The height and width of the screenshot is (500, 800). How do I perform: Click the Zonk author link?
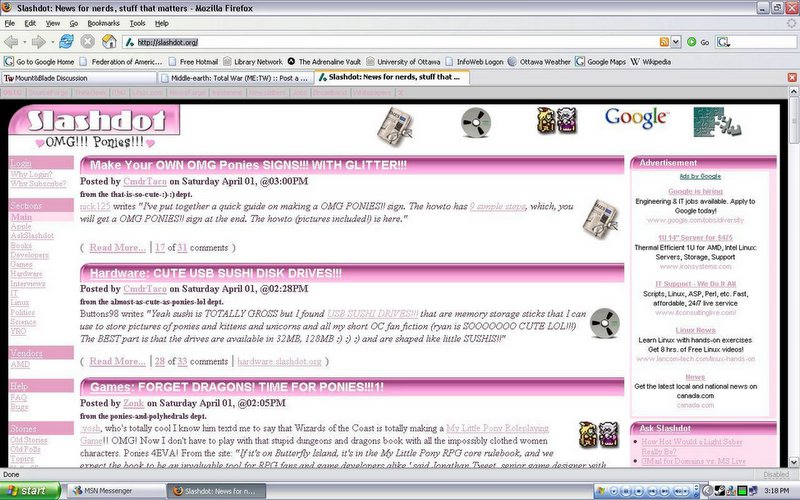(x=133, y=403)
